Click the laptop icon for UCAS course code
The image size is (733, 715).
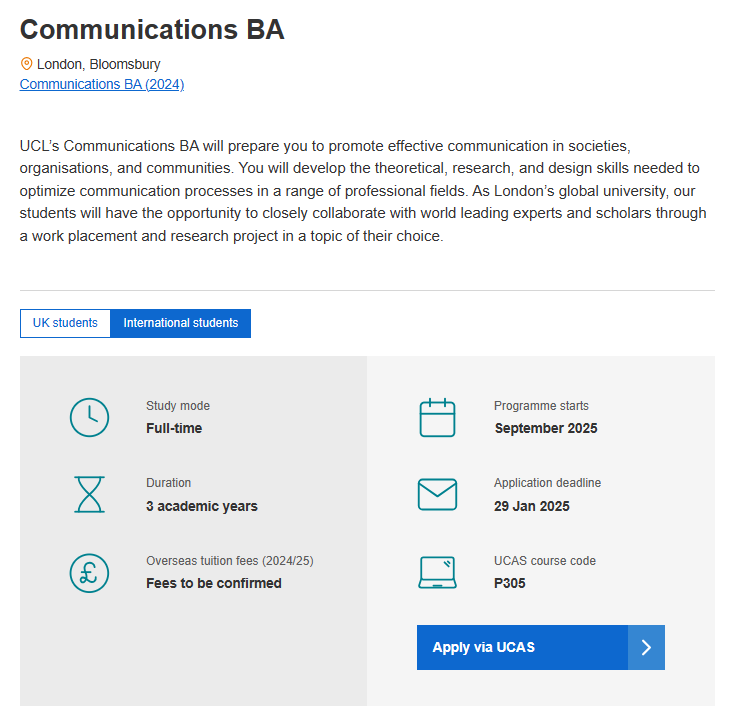tap(437, 572)
